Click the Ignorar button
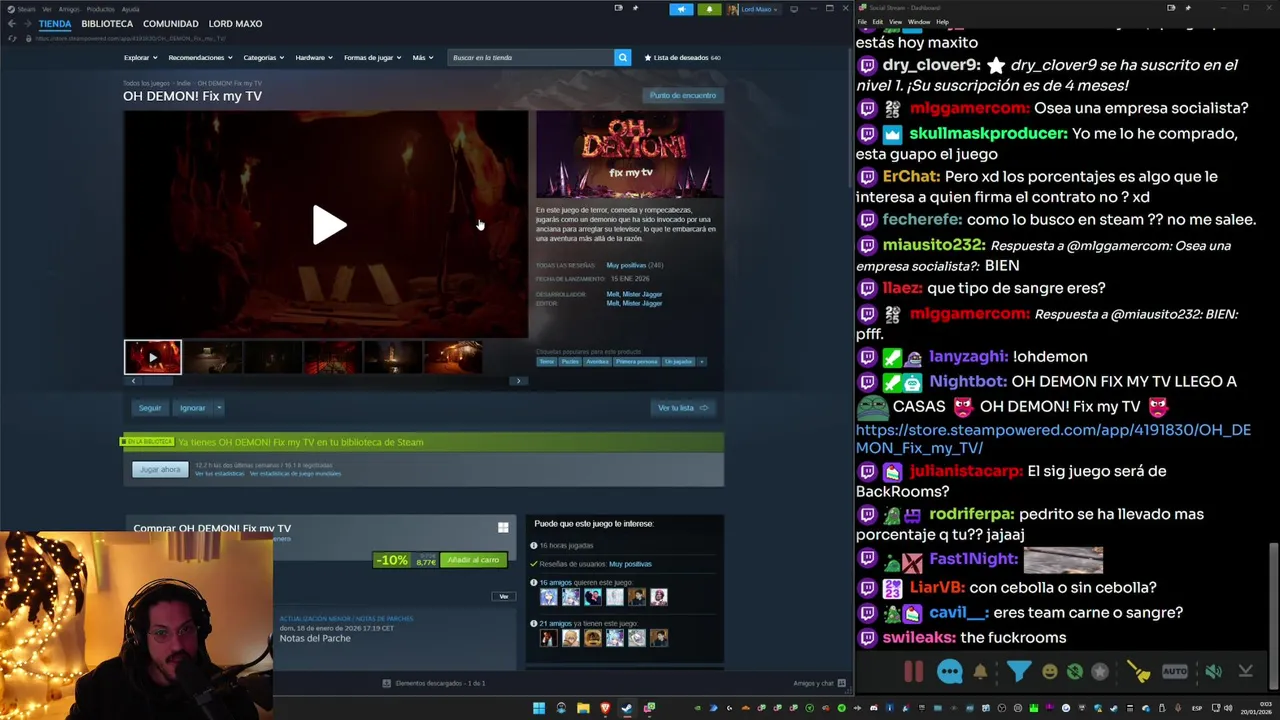 click(193, 408)
